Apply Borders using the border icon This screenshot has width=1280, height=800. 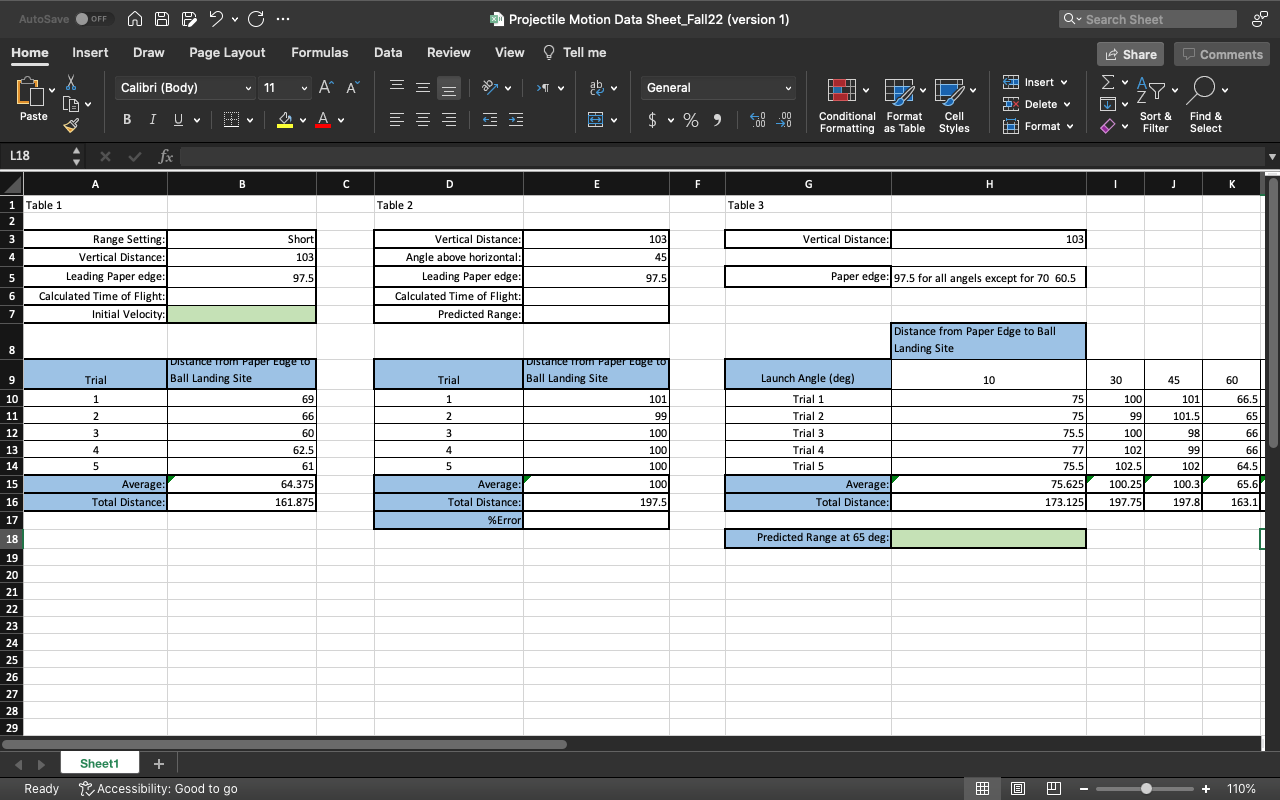231,120
